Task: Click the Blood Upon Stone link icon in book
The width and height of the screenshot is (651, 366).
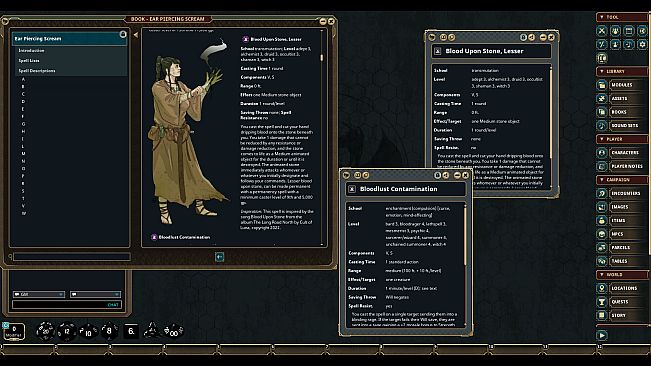Action: tap(245, 39)
